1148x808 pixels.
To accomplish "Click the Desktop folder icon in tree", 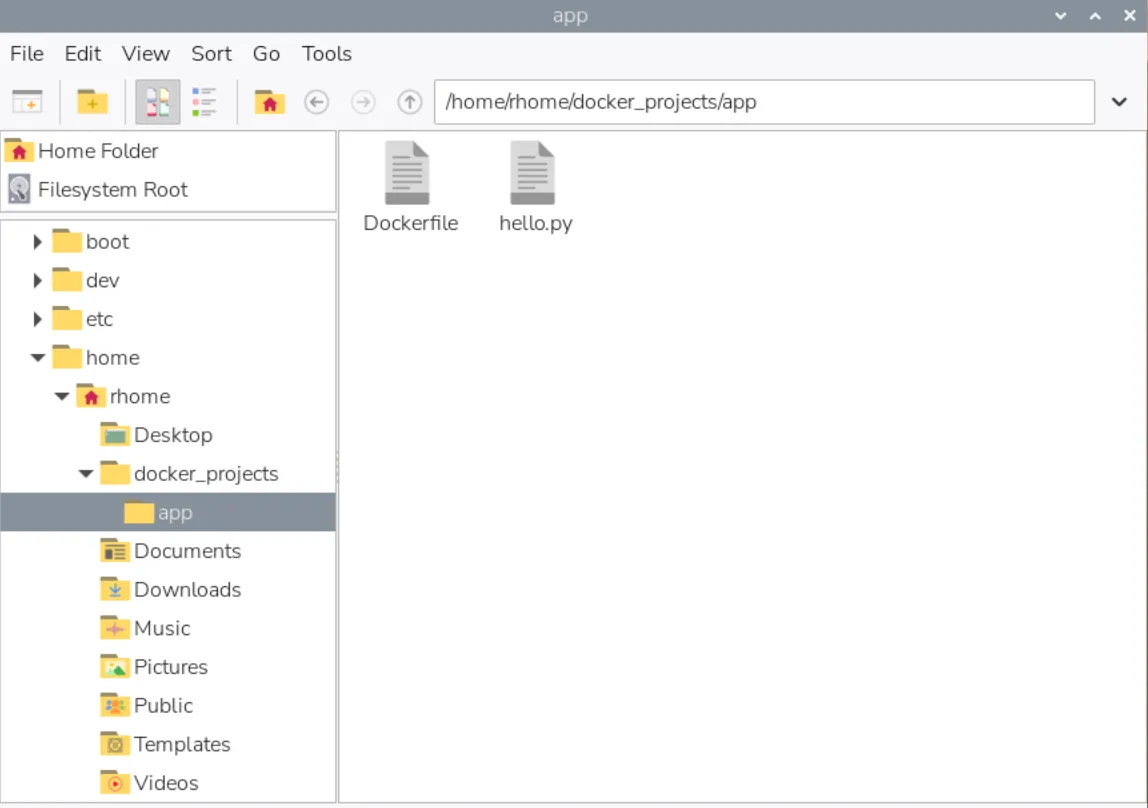I will [x=114, y=435].
